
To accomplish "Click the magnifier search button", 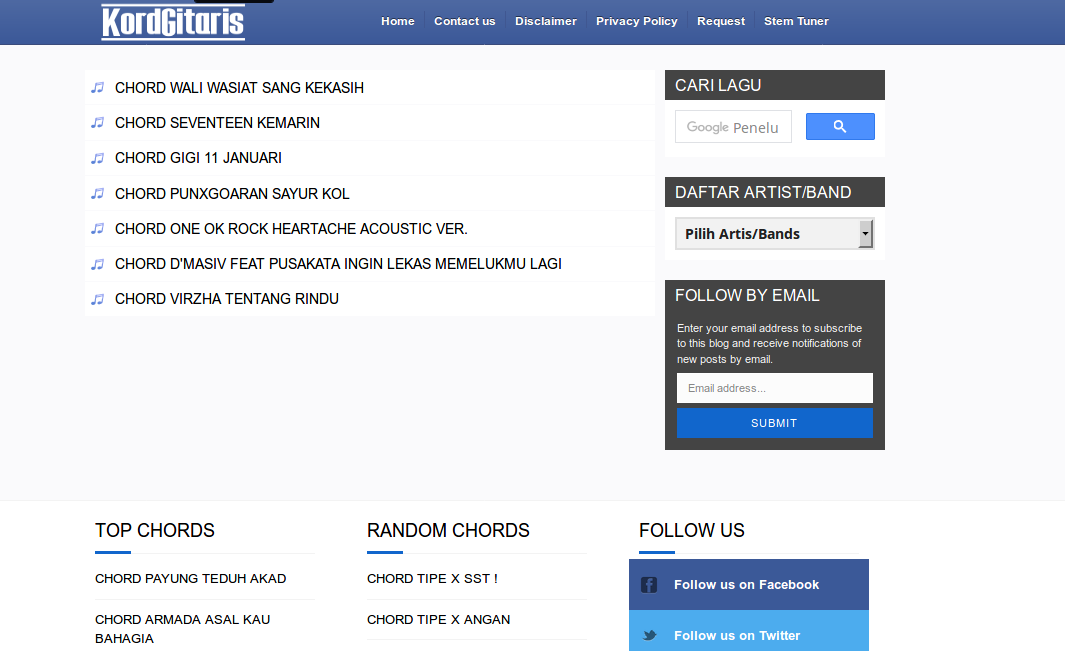I will coord(840,126).
